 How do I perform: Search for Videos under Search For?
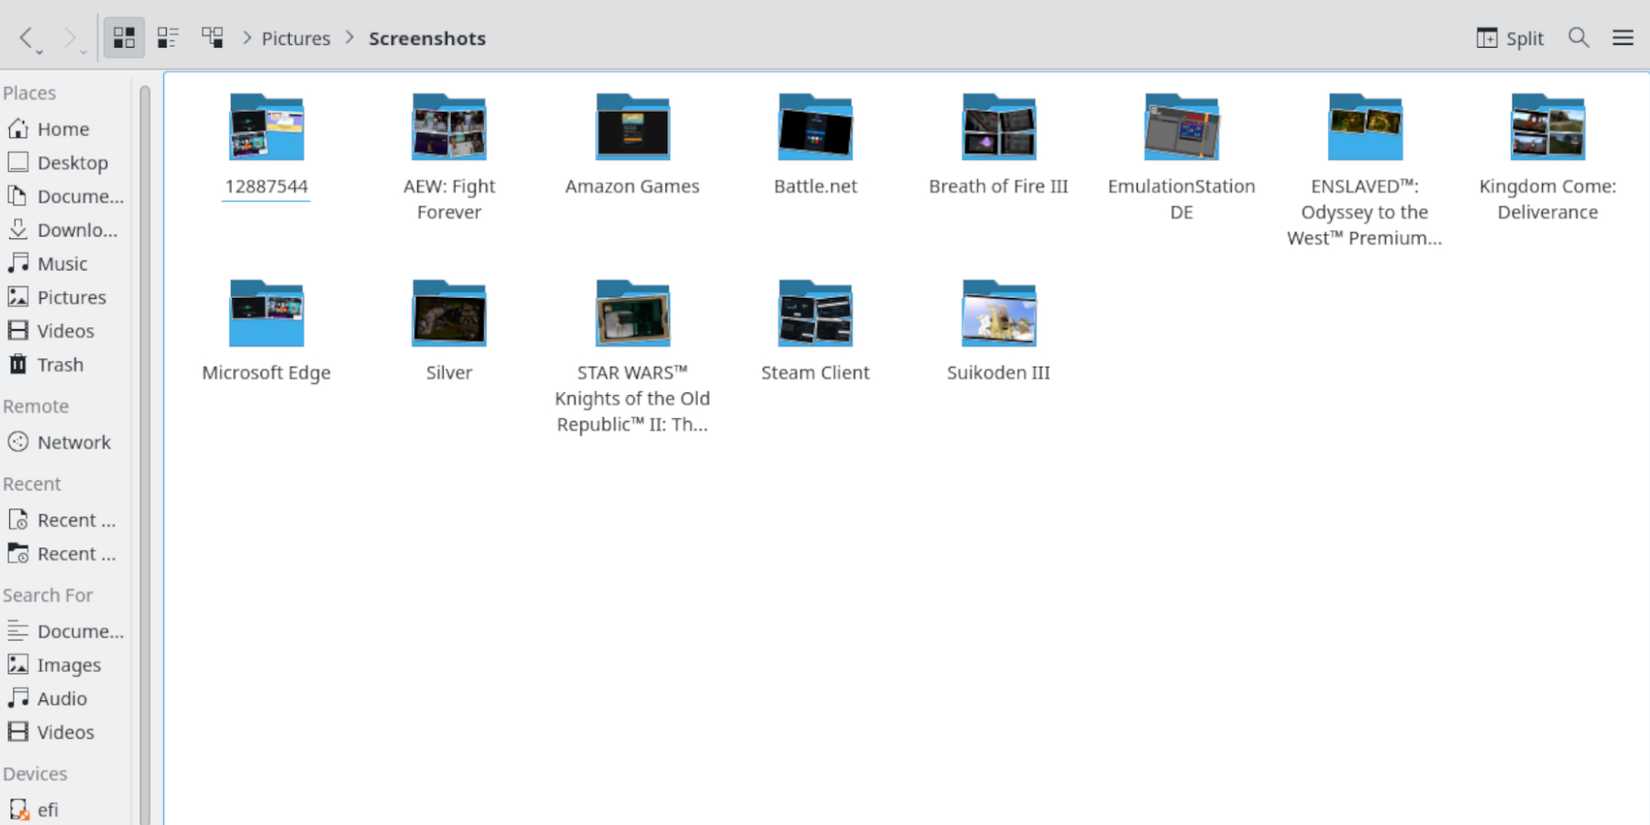point(65,732)
